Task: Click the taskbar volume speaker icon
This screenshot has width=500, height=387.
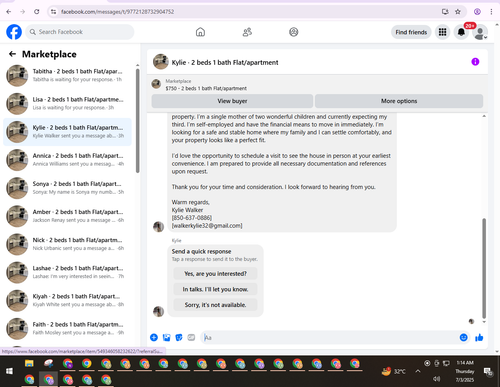Action: coord(436,379)
